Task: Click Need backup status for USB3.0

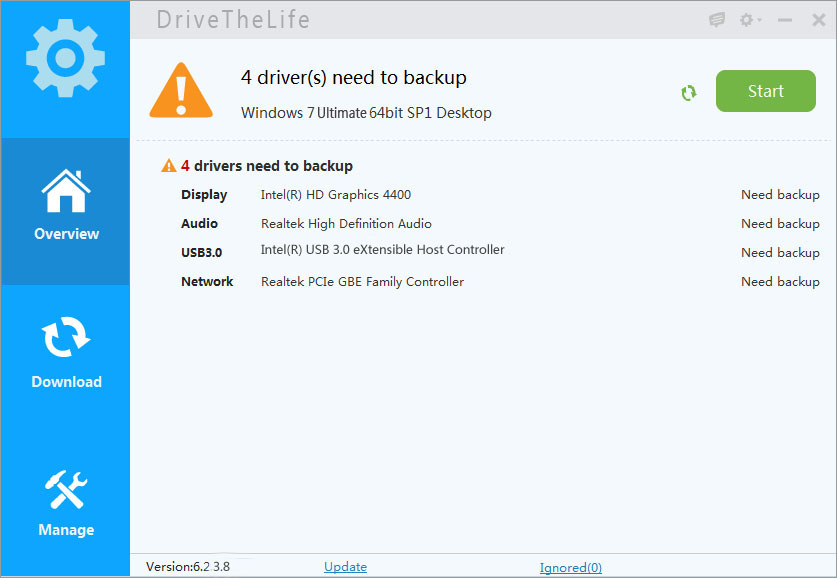Action: coord(780,252)
